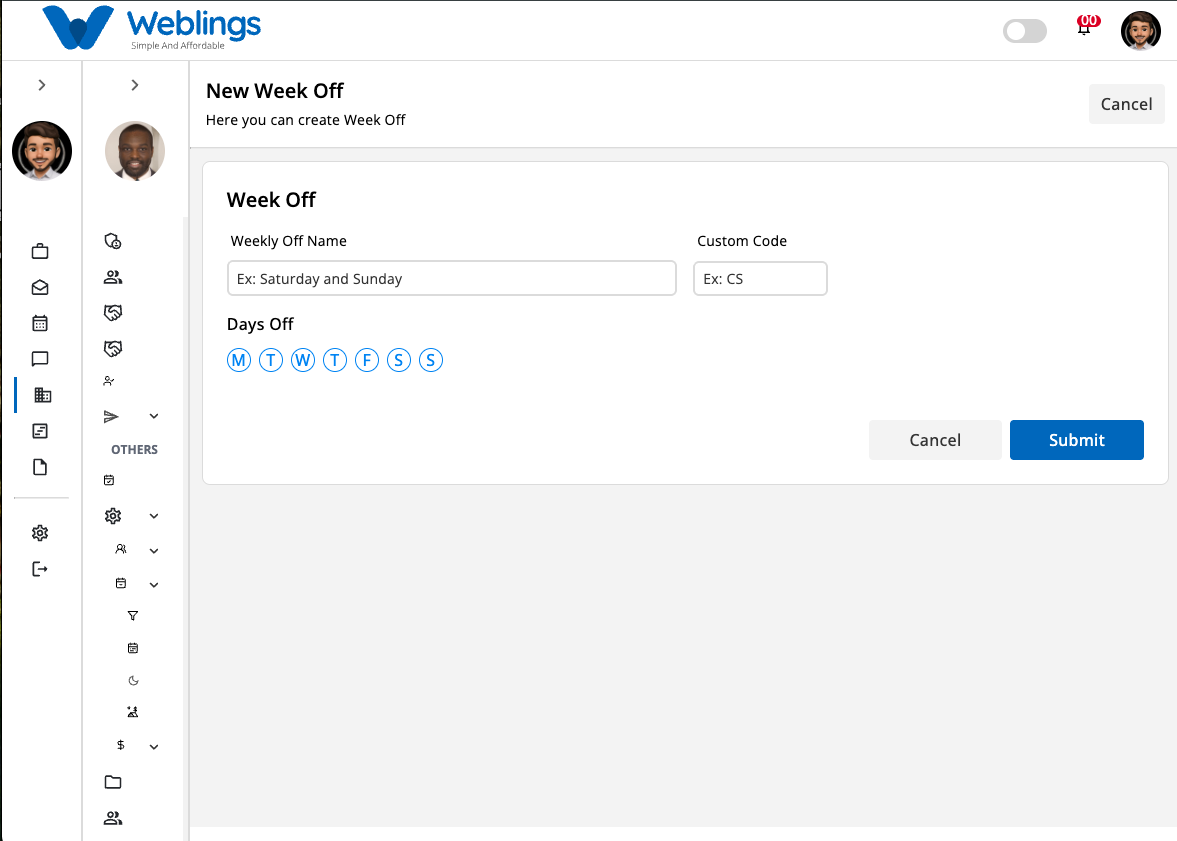Open the chat bubble messages icon
The height and width of the screenshot is (841, 1177).
tap(41, 359)
